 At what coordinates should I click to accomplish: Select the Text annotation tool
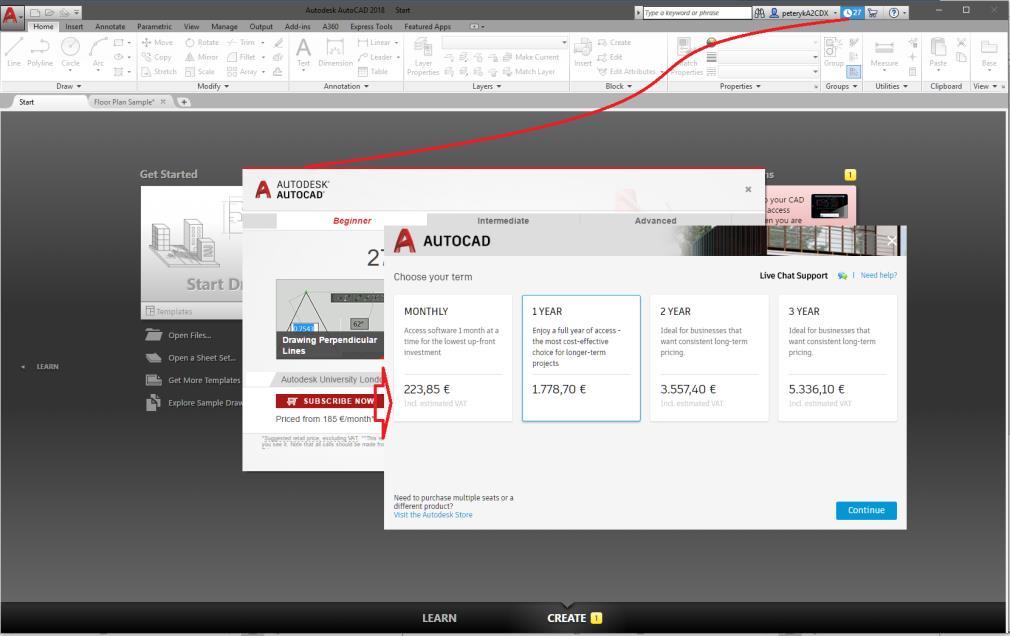[x=303, y=52]
